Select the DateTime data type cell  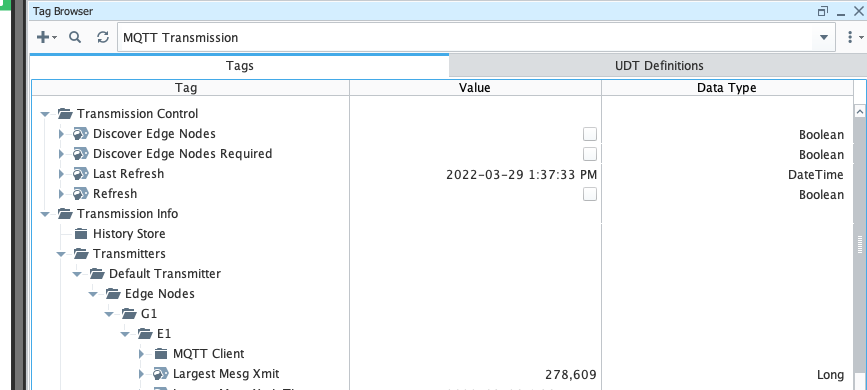tap(816, 175)
